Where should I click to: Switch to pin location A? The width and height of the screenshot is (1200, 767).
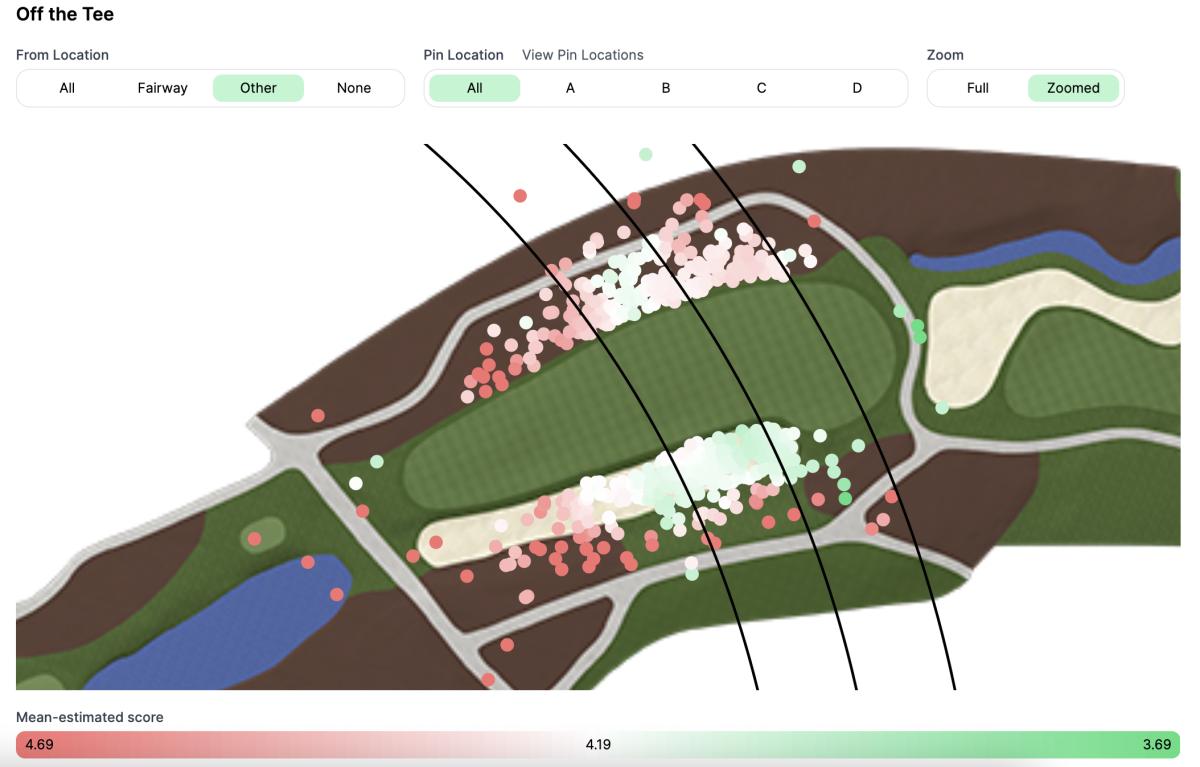(x=570, y=88)
